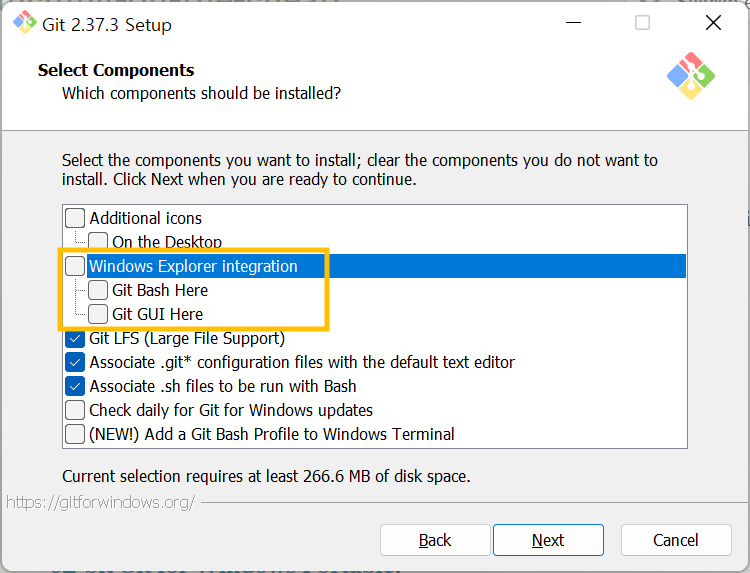Image resolution: width=750 pixels, height=573 pixels.
Task: Select (NEW!) Add a Git Bash Profile text
Action: 272,434
